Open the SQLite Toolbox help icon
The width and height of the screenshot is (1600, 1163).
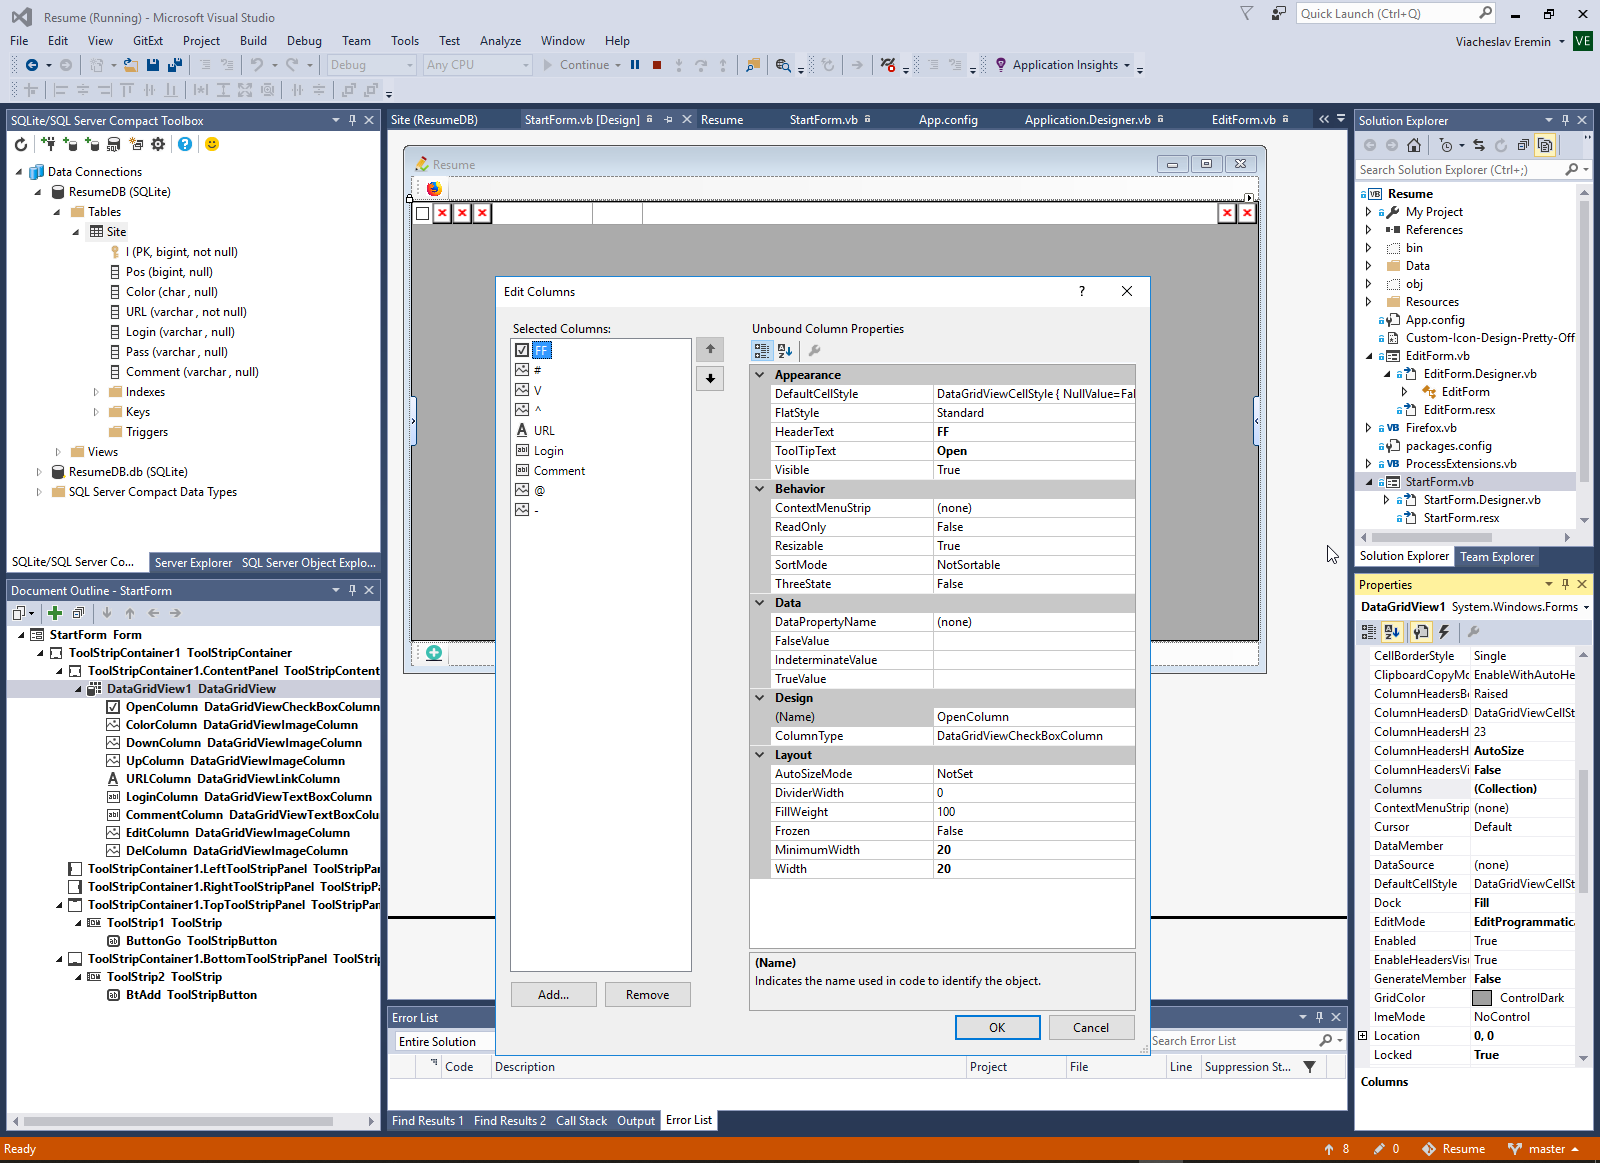[185, 144]
